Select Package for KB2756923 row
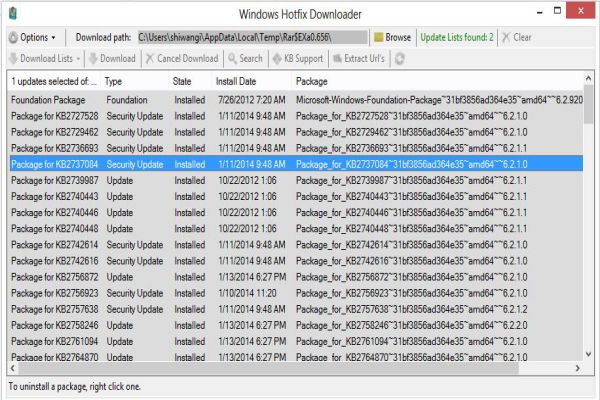The width and height of the screenshot is (600, 400). click(x=295, y=293)
